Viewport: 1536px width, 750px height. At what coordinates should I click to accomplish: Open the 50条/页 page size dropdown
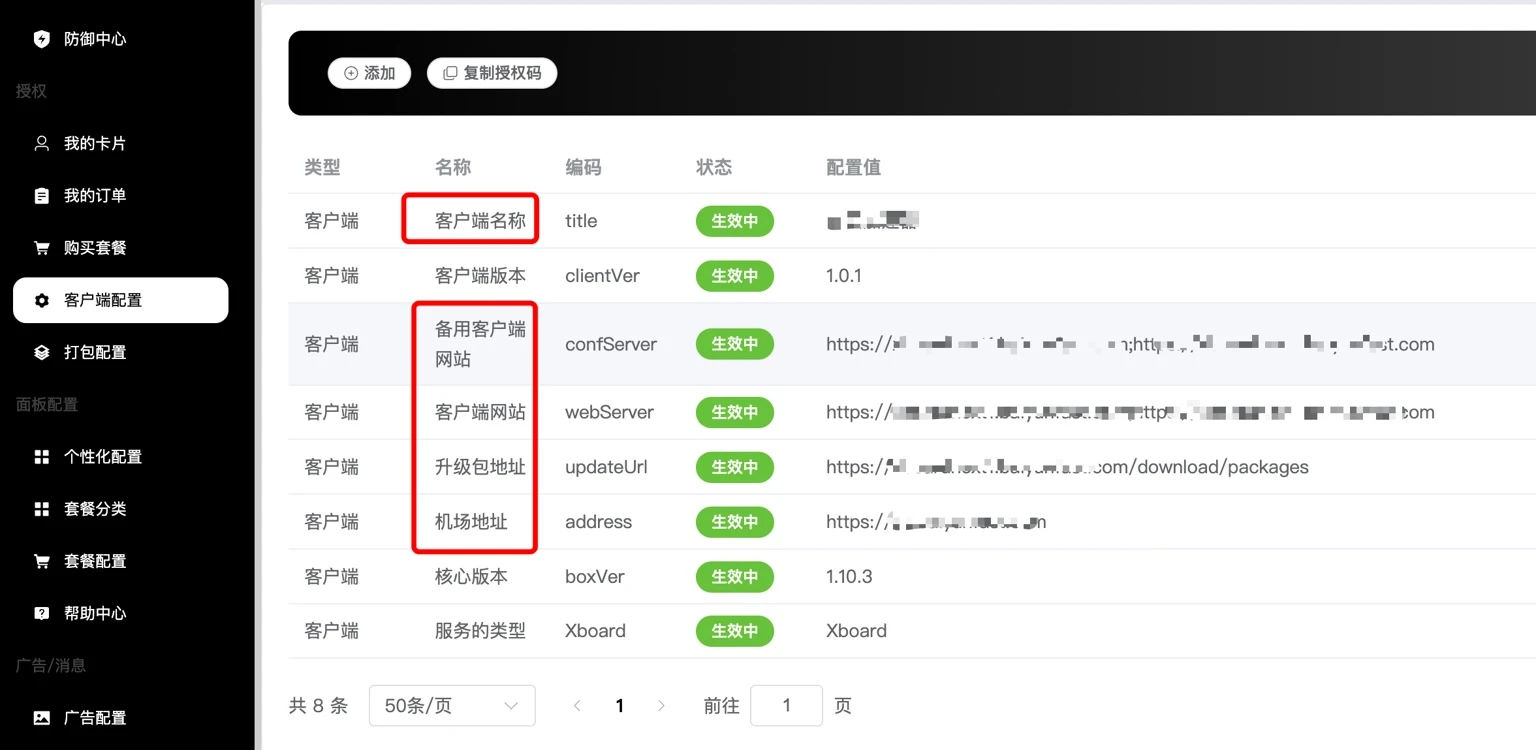click(452, 706)
